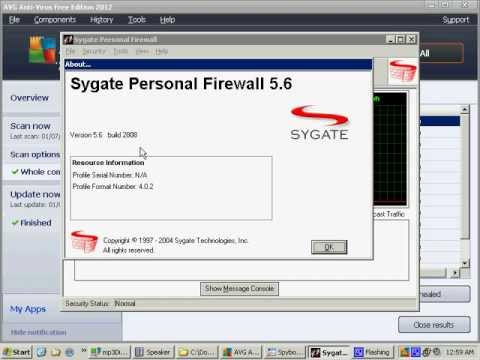Click the AVG colored logo icon
Screen dimensions: 480x360
point(43,50)
